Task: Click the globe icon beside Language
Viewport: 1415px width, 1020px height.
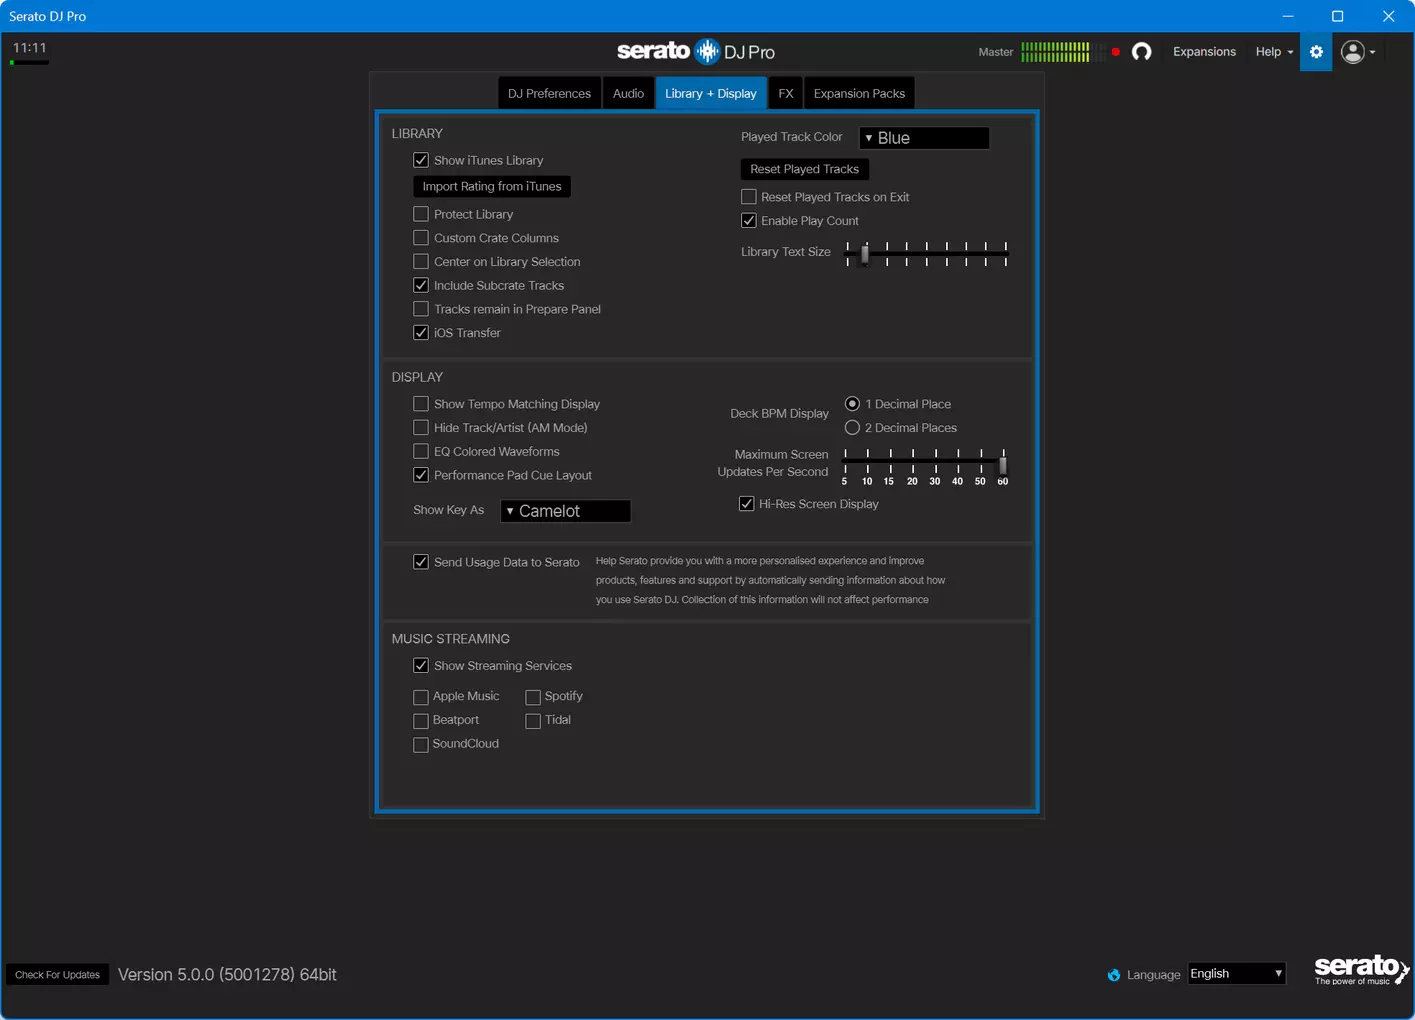Action: [1114, 975]
